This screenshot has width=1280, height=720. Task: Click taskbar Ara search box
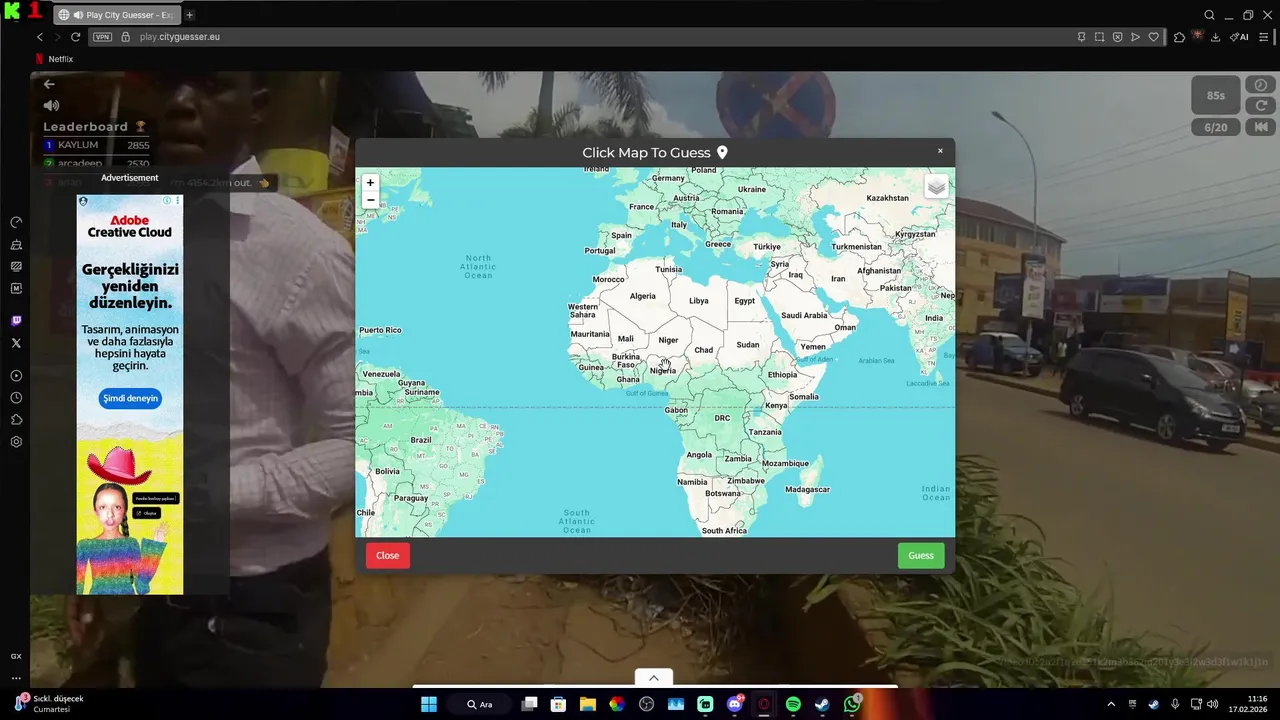pos(480,704)
